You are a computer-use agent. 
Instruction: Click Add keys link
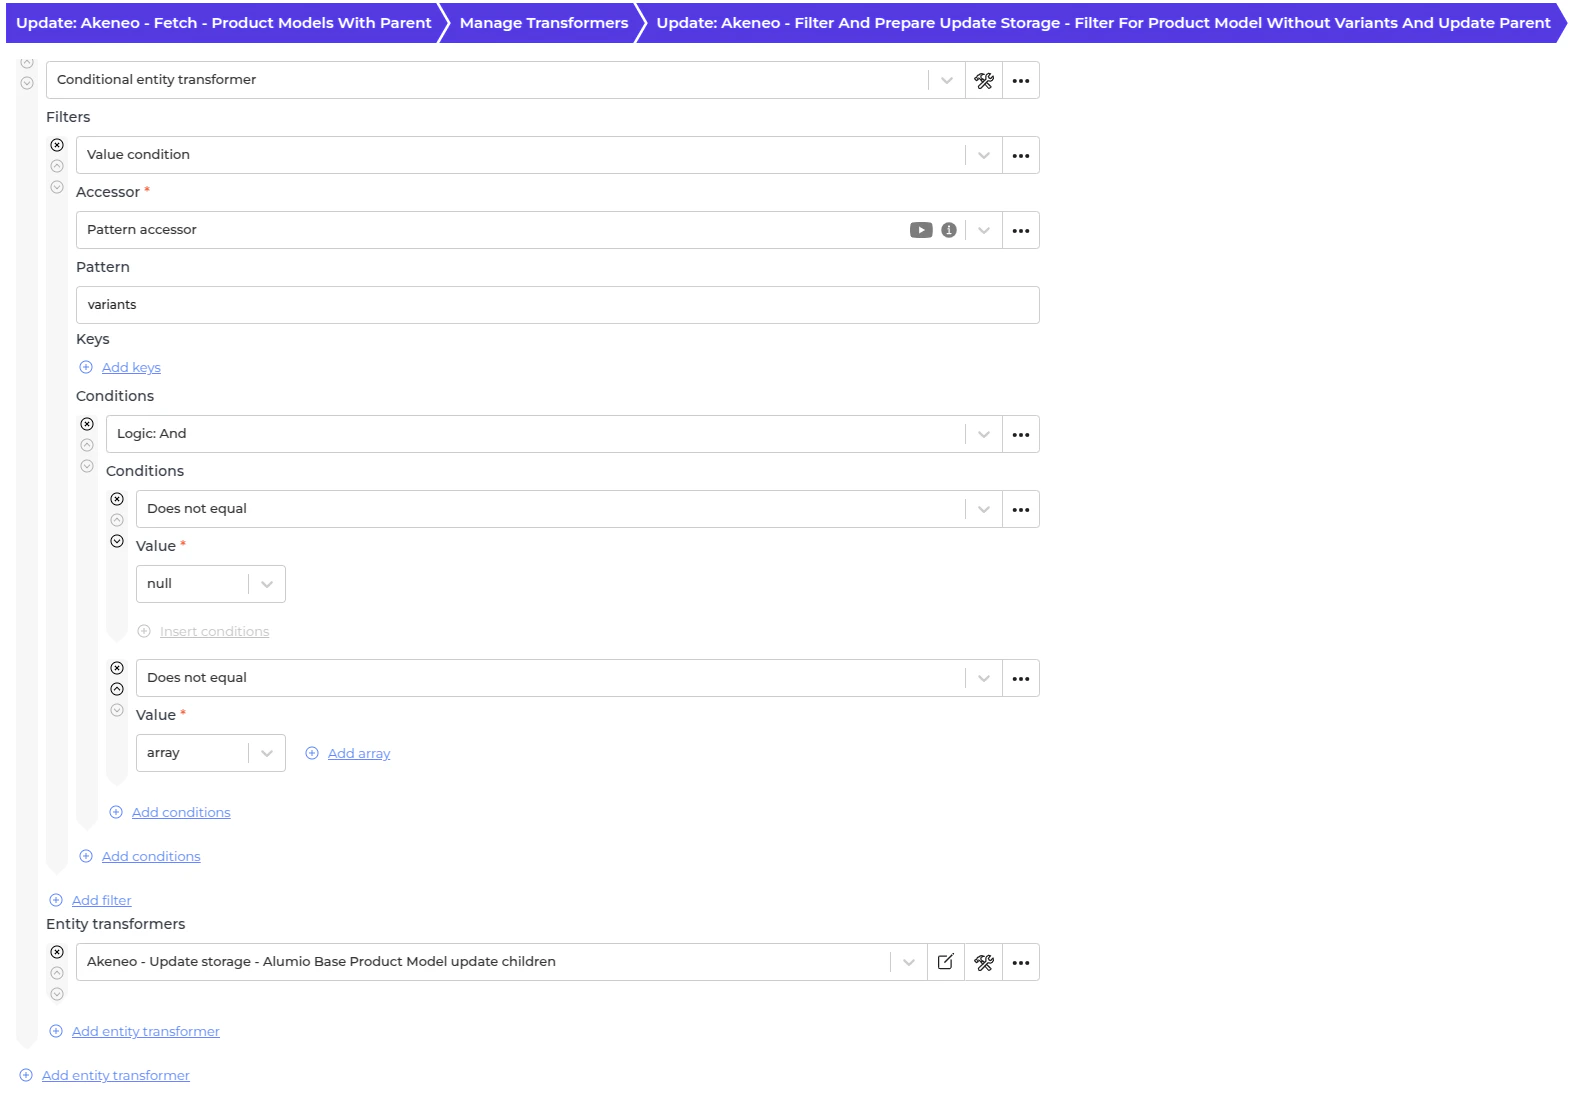tap(131, 367)
